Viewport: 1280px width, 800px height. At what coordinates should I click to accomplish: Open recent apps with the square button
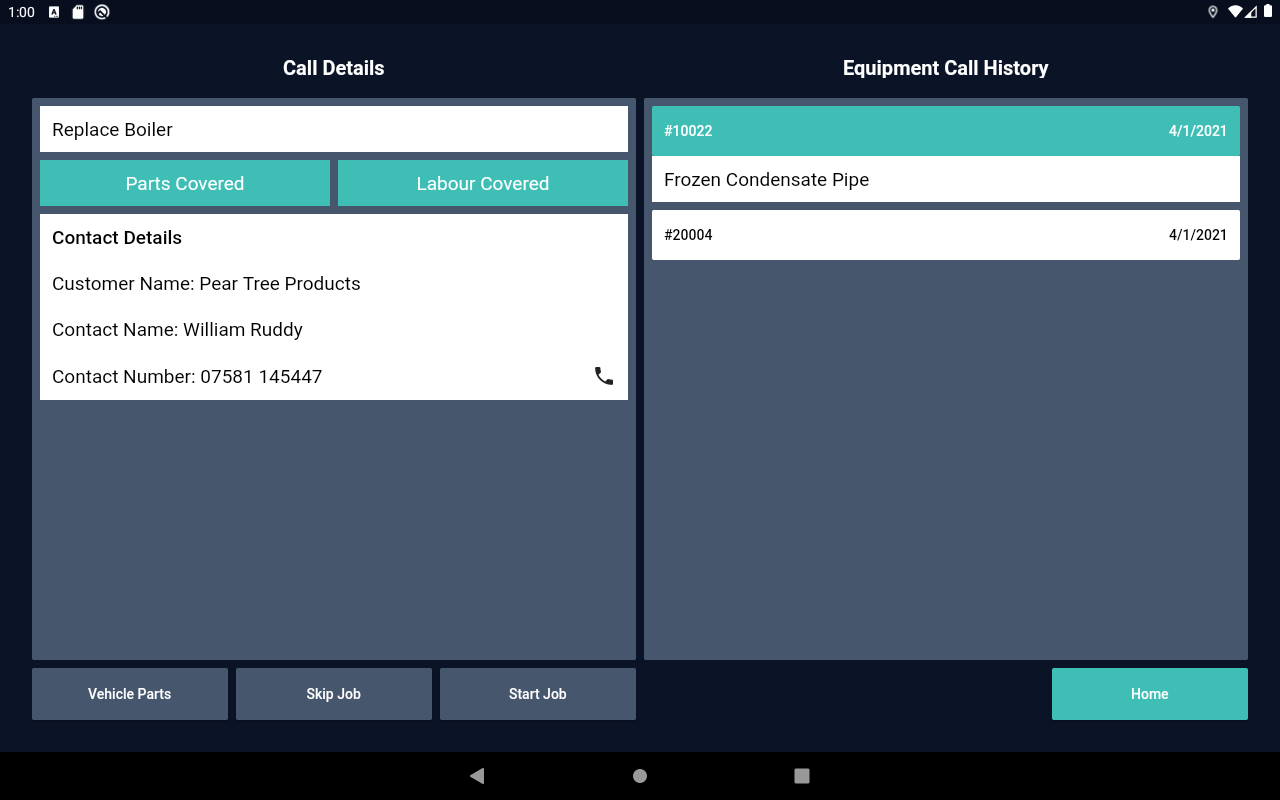pos(802,776)
